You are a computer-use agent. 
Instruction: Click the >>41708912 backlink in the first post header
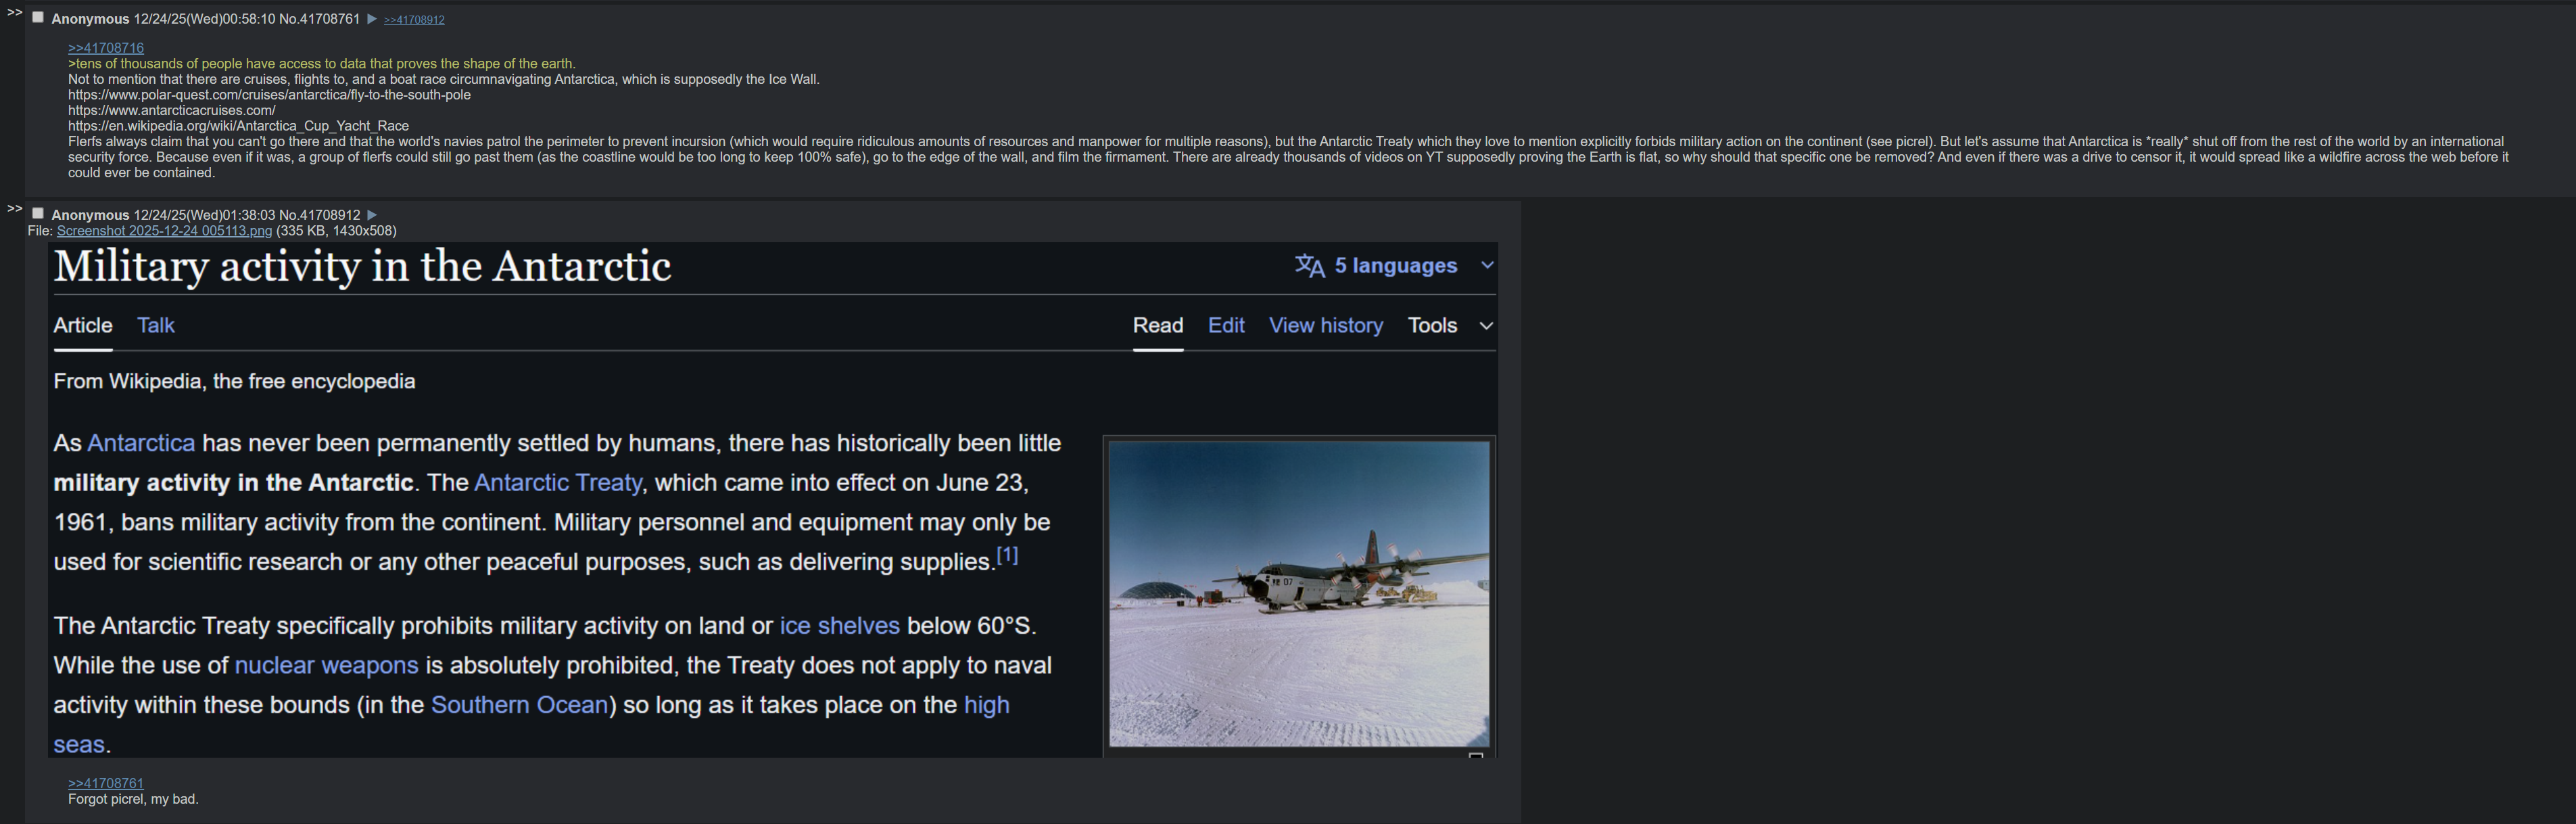pyautogui.click(x=414, y=20)
